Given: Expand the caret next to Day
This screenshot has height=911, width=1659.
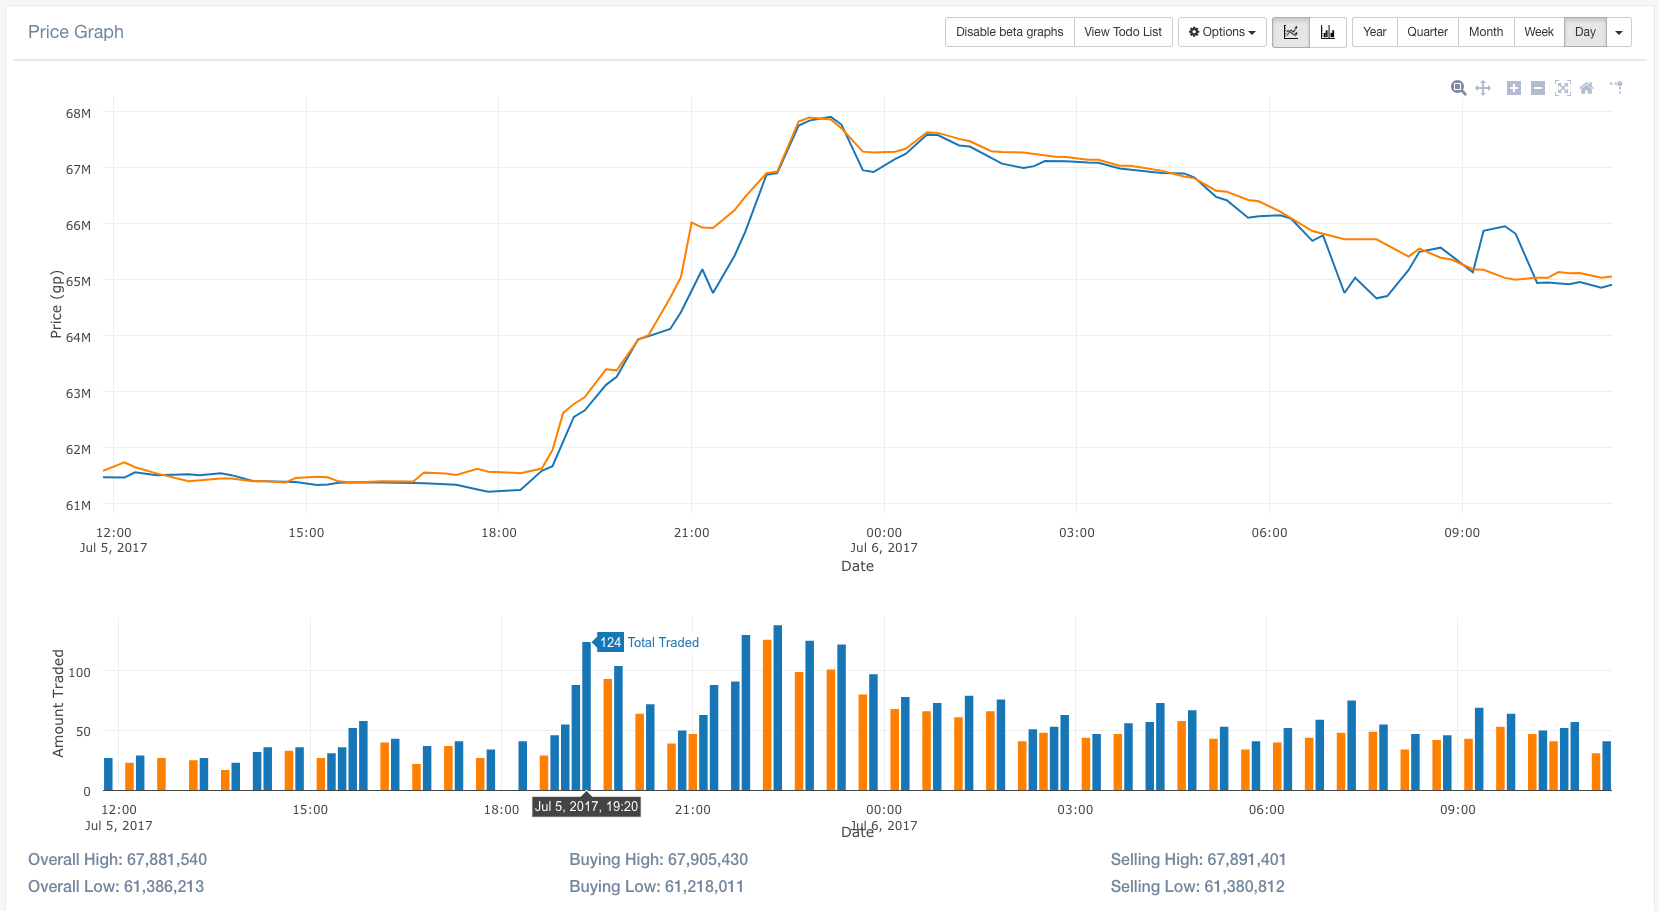Looking at the screenshot, I should coord(1619,32).
